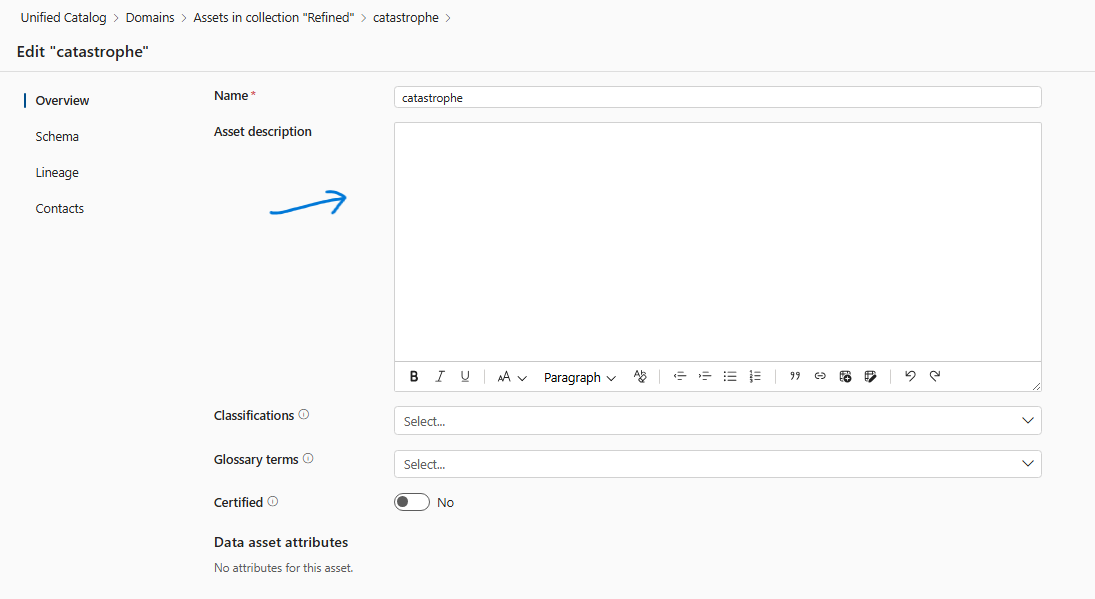Viewport: 1095px width, 599px height.
Task: Click the "No attributes for this asset." text
Action: [x=284, y=568]
